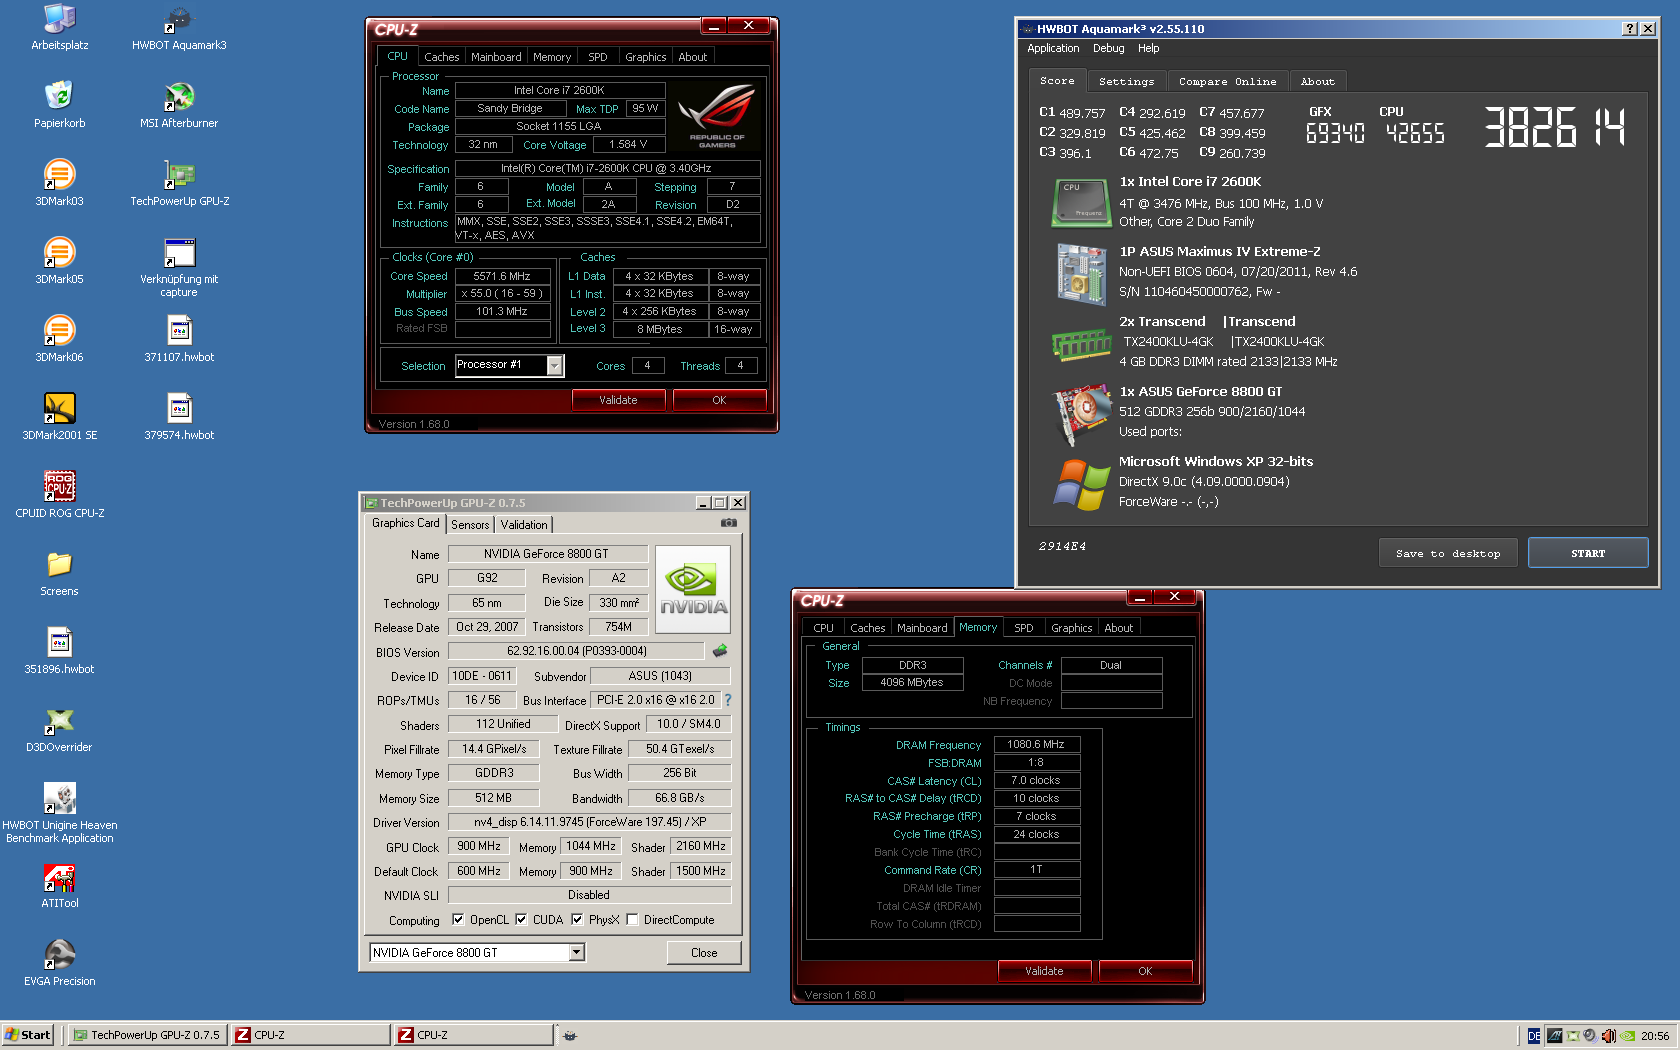This screenshot has width=1680, height=1050.
Task: Open the Debug menu in HWBOT Aquamark
Action: click(1108, 48)
